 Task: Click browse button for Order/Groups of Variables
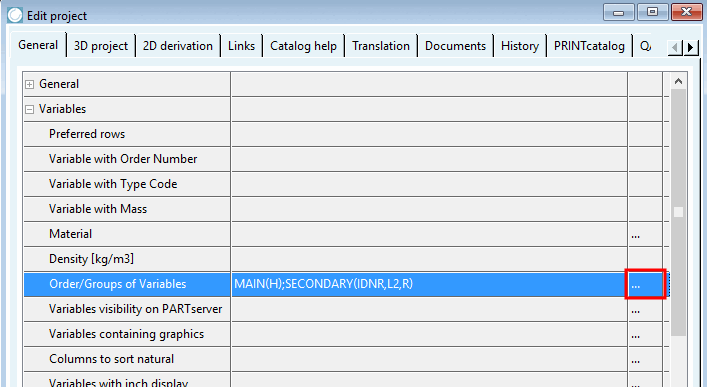(x=645, y=284)
